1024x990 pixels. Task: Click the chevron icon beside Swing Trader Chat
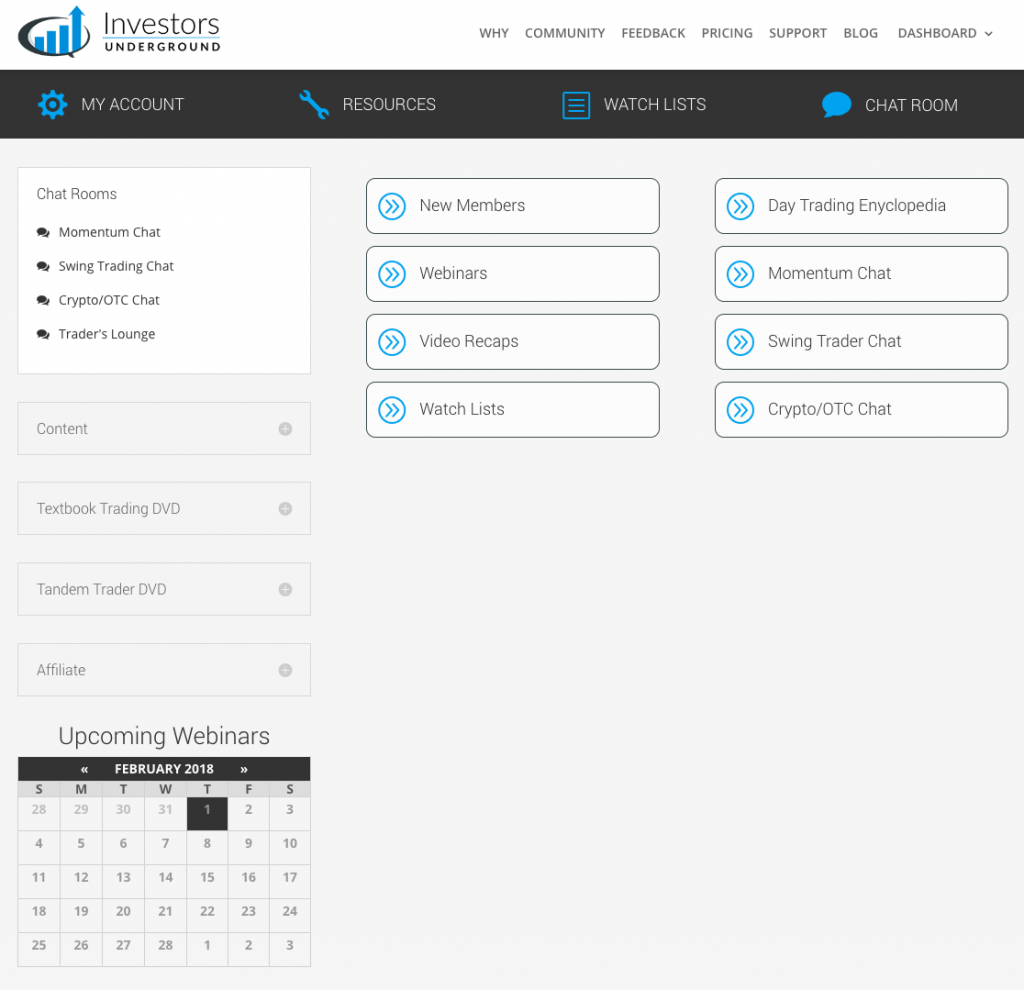pyautogui.click(x=740, y=342)
